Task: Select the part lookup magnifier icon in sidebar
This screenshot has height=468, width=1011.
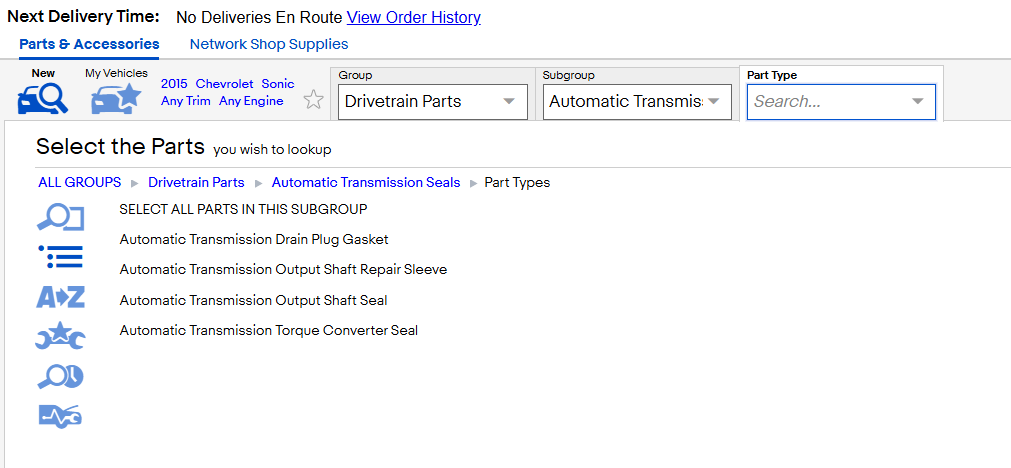Action: (x=61, y=219)
